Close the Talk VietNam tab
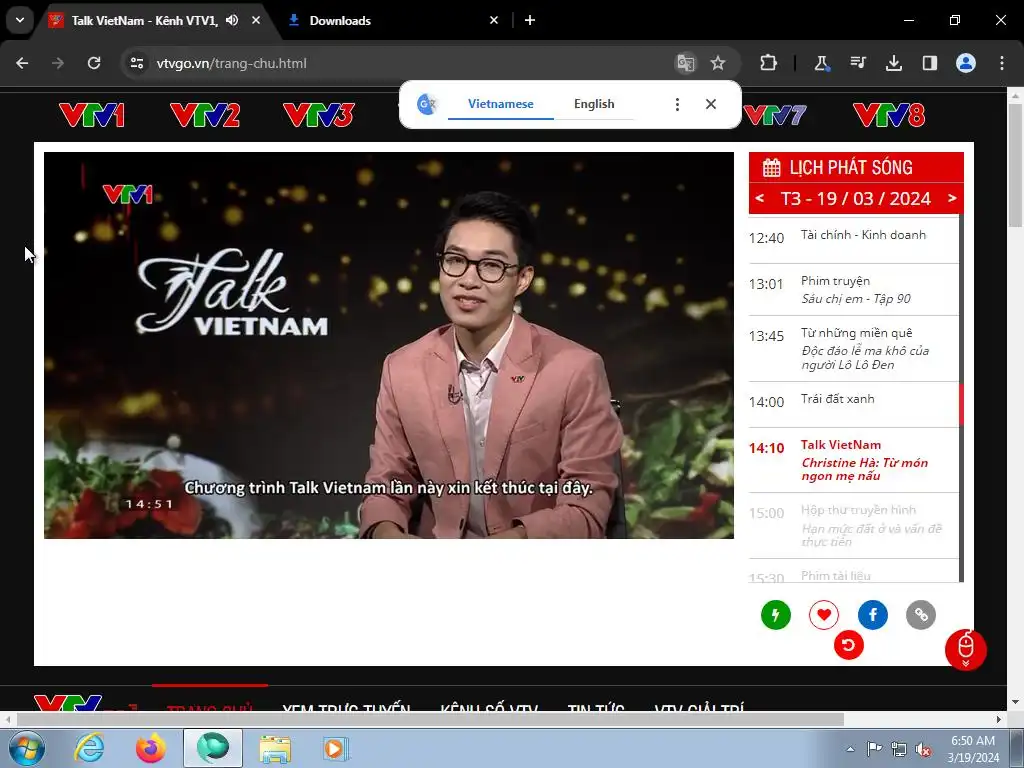This screenshot has width=1024, height=768. click(x=256, y=20)
